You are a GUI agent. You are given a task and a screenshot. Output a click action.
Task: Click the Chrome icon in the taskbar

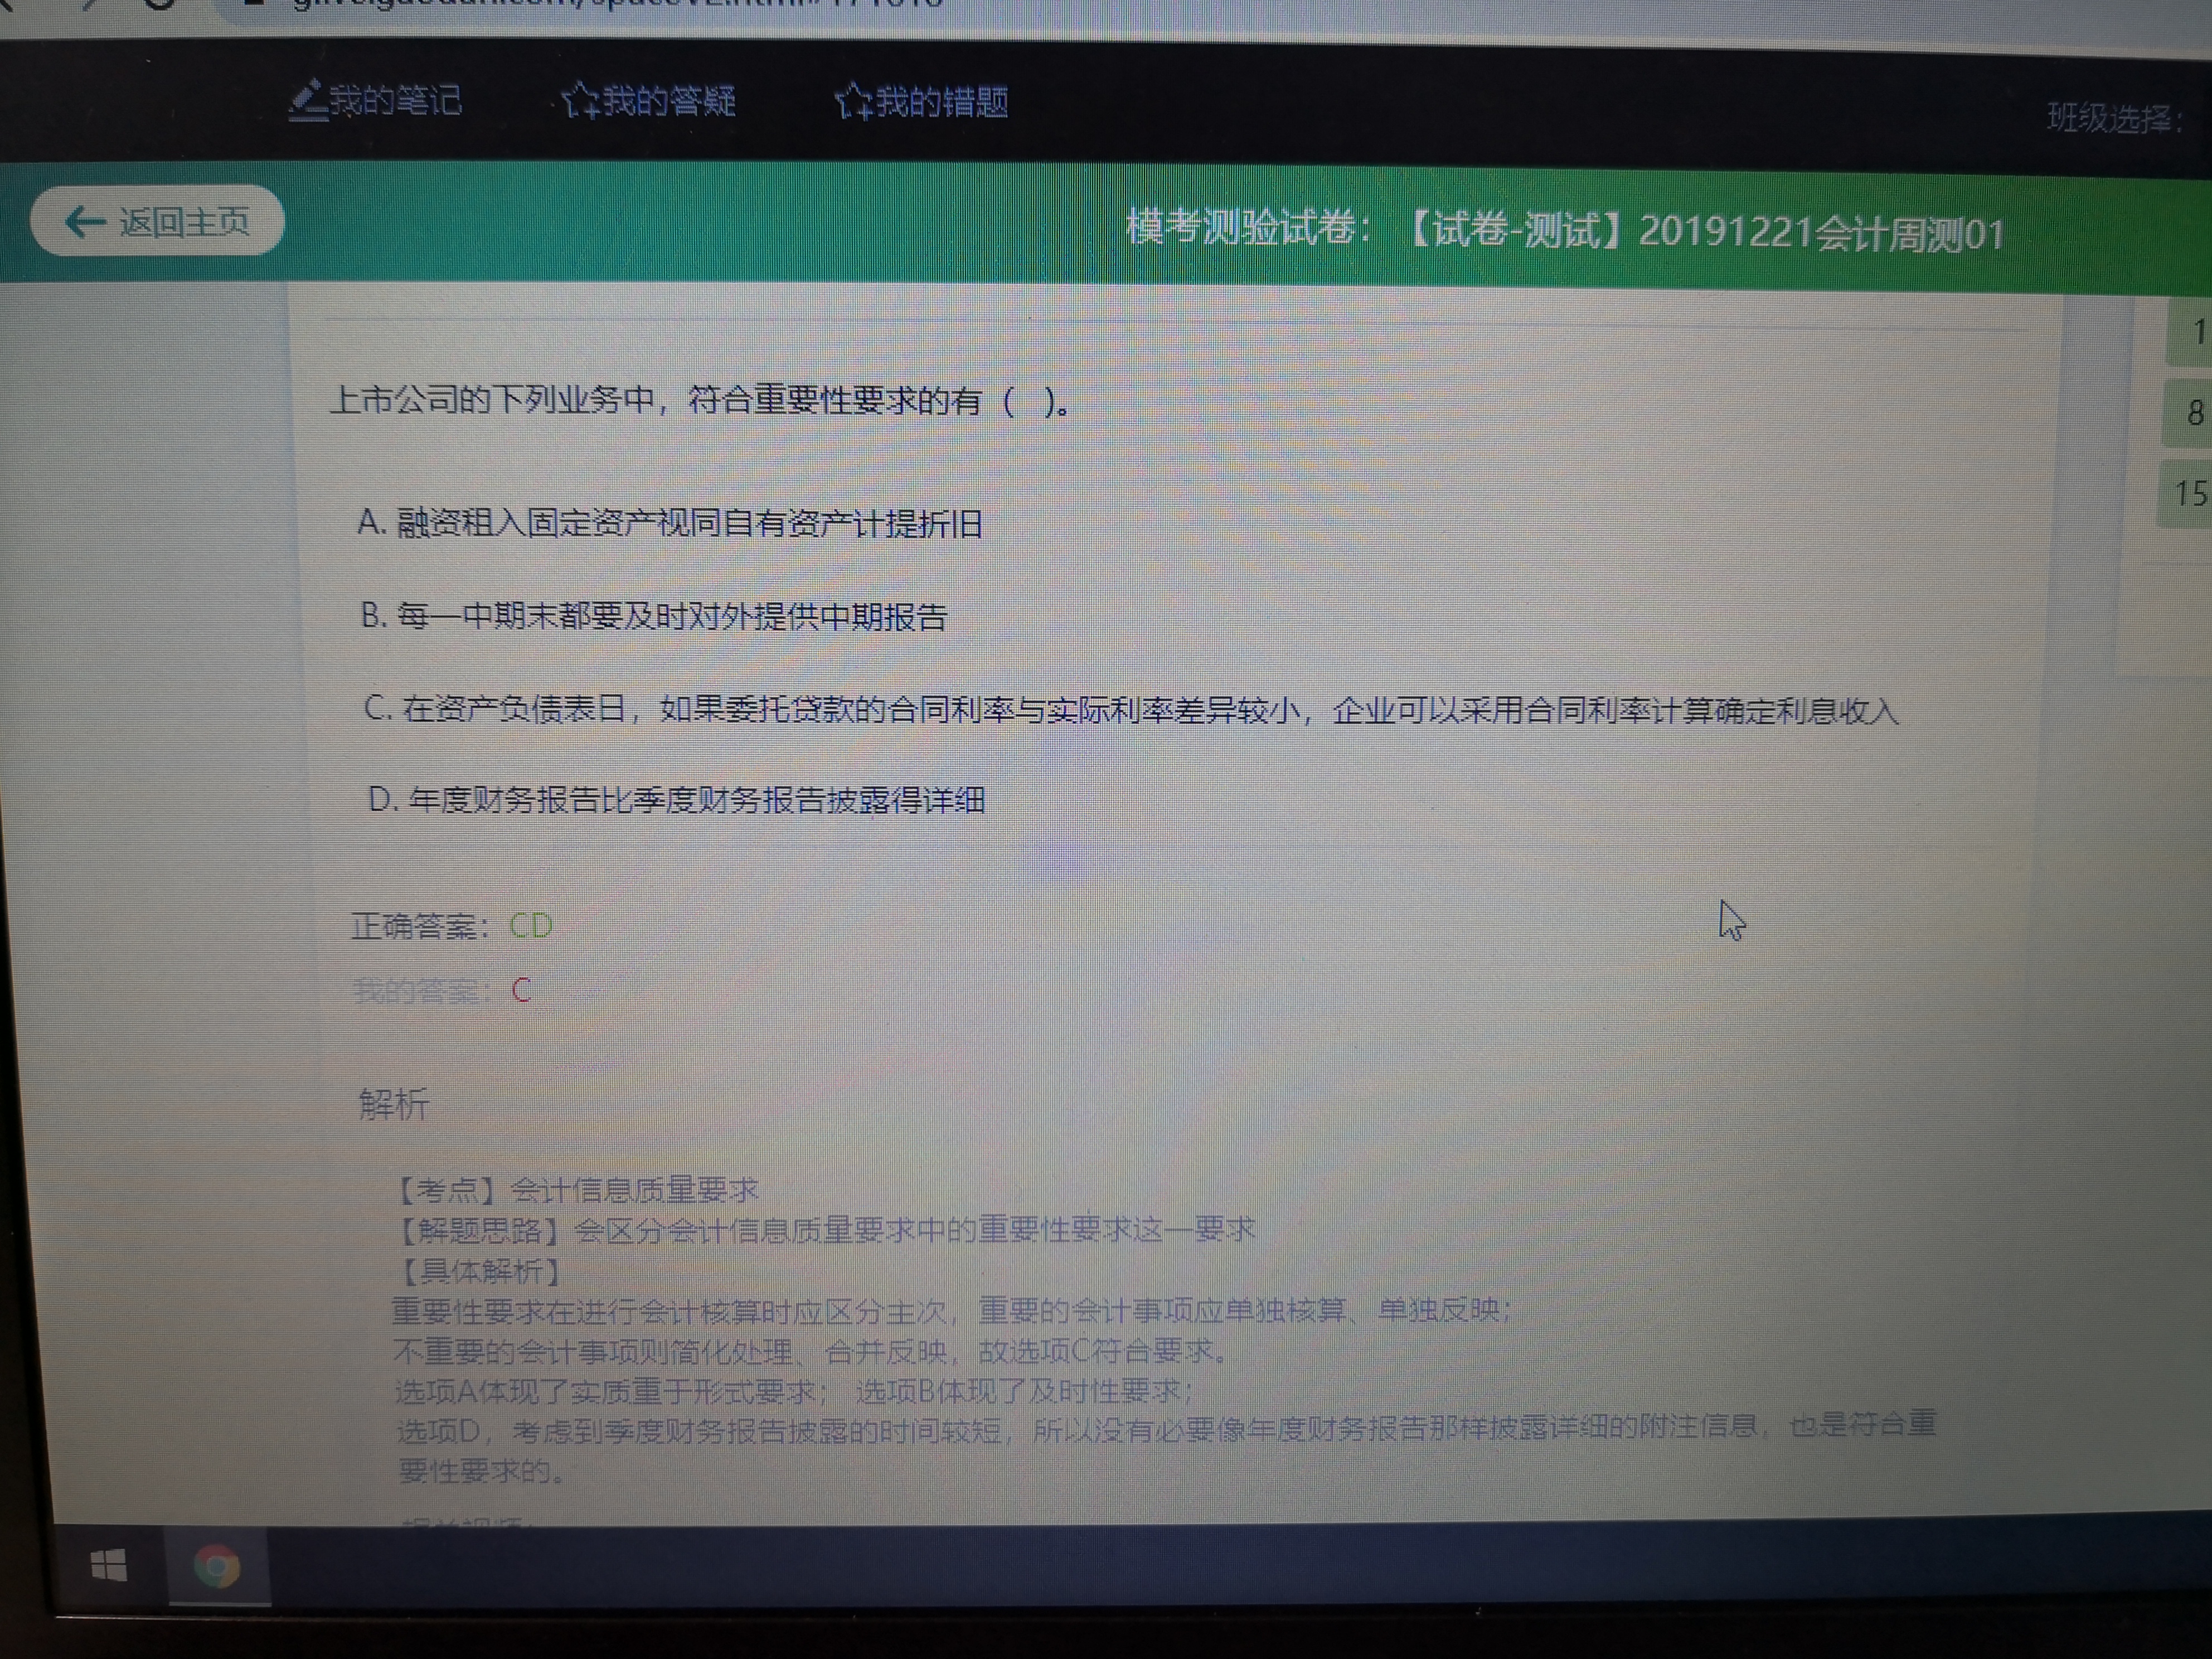coord(217,1567)
